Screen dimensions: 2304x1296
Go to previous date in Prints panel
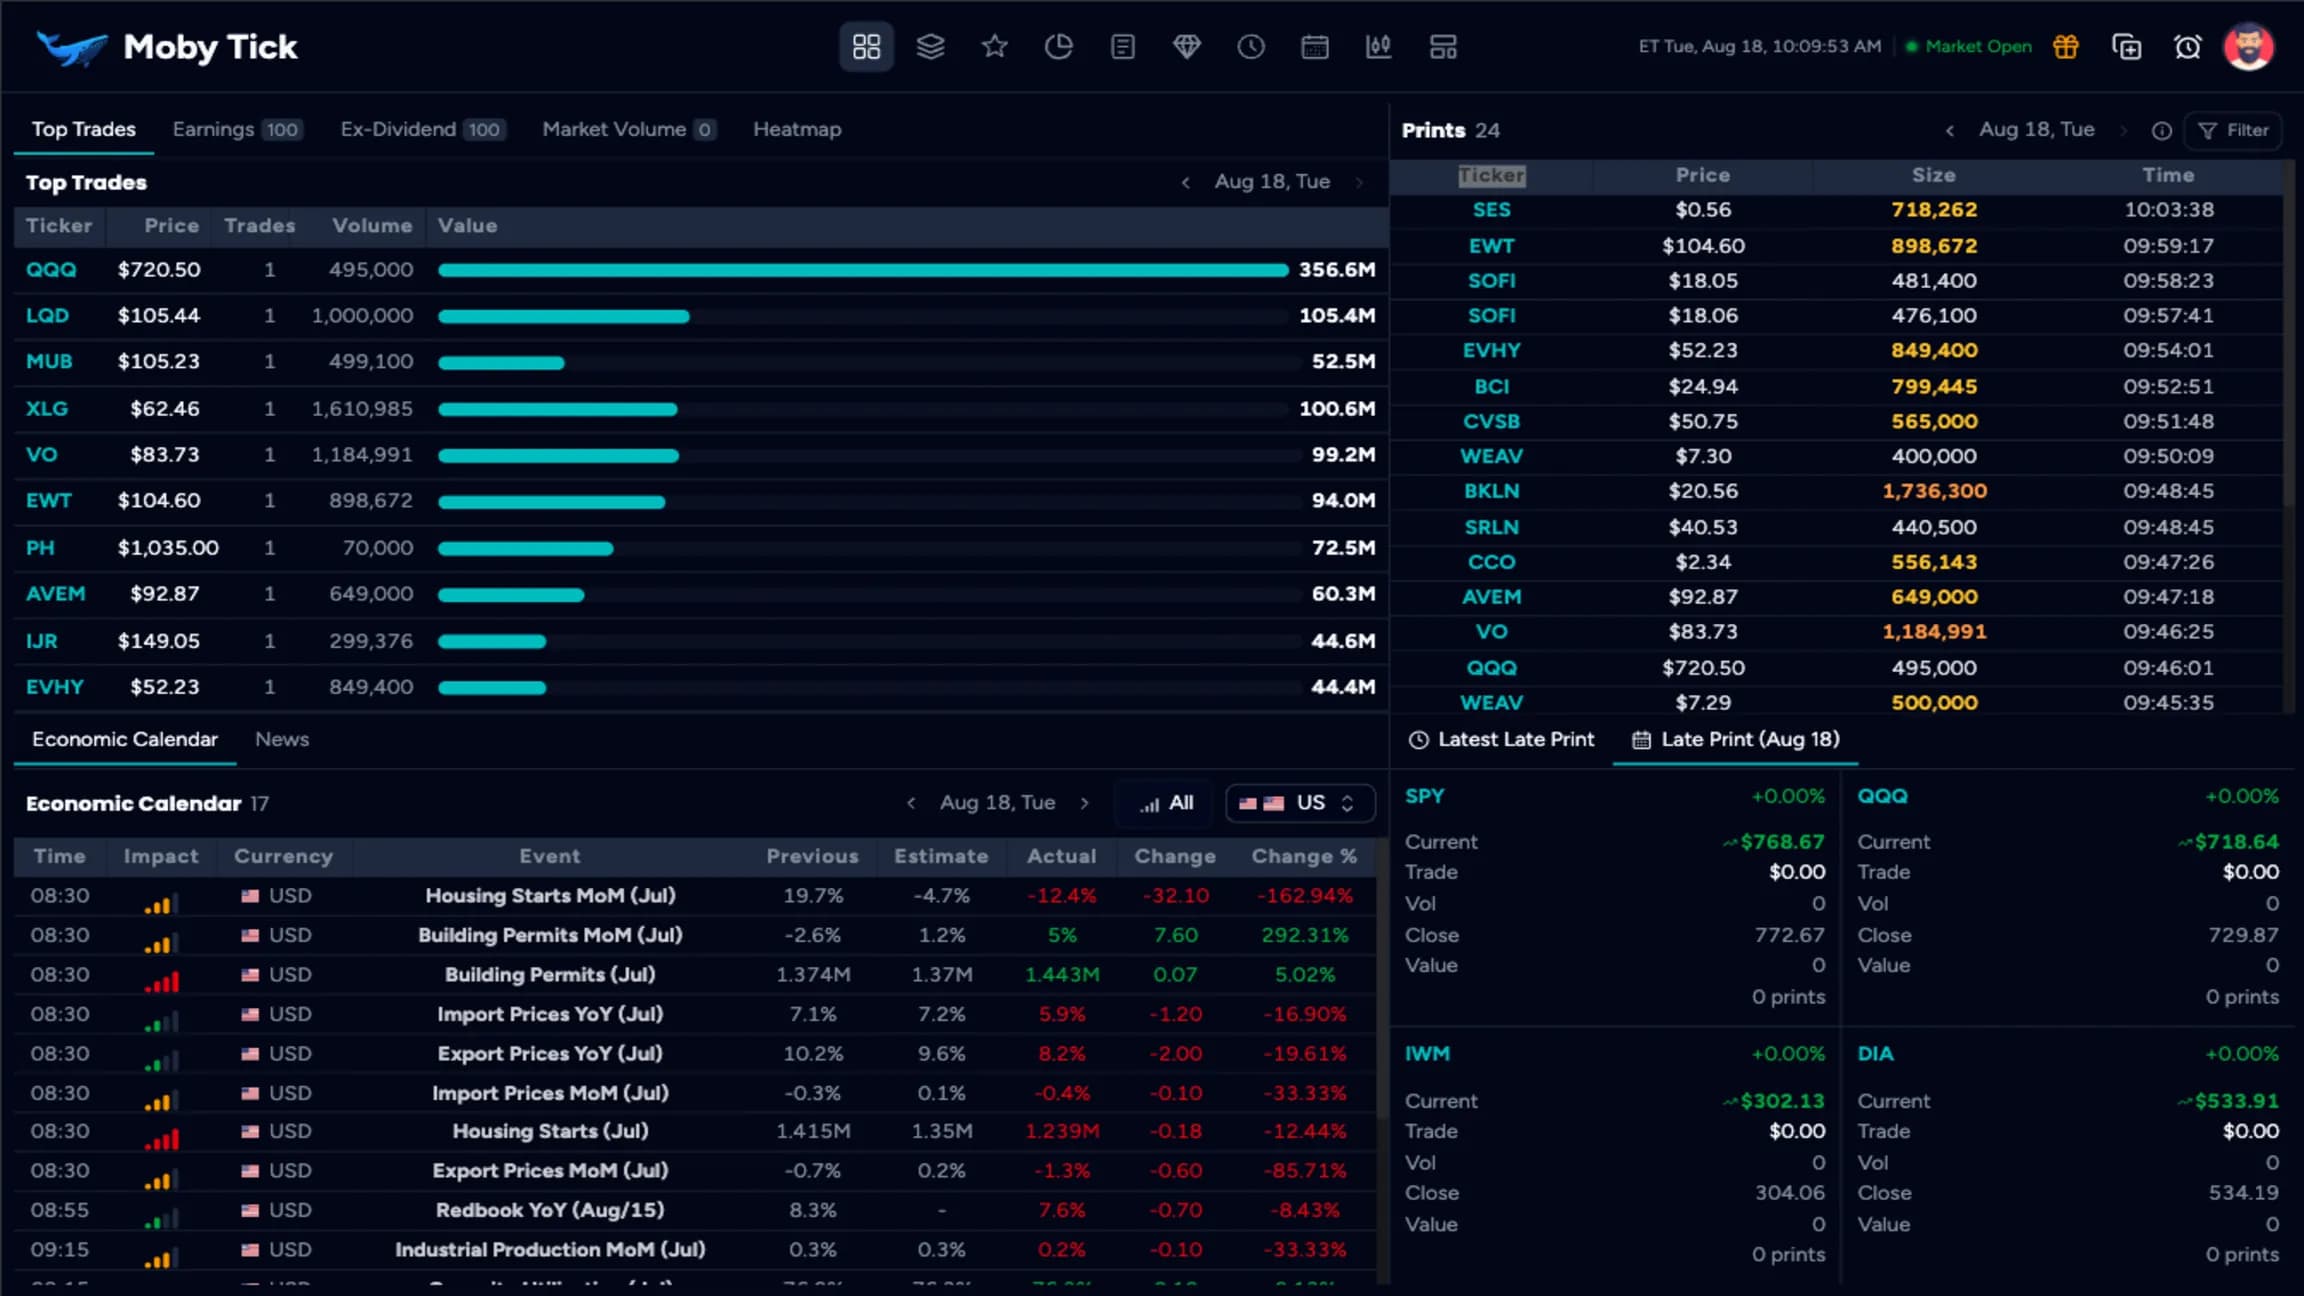1949,130
